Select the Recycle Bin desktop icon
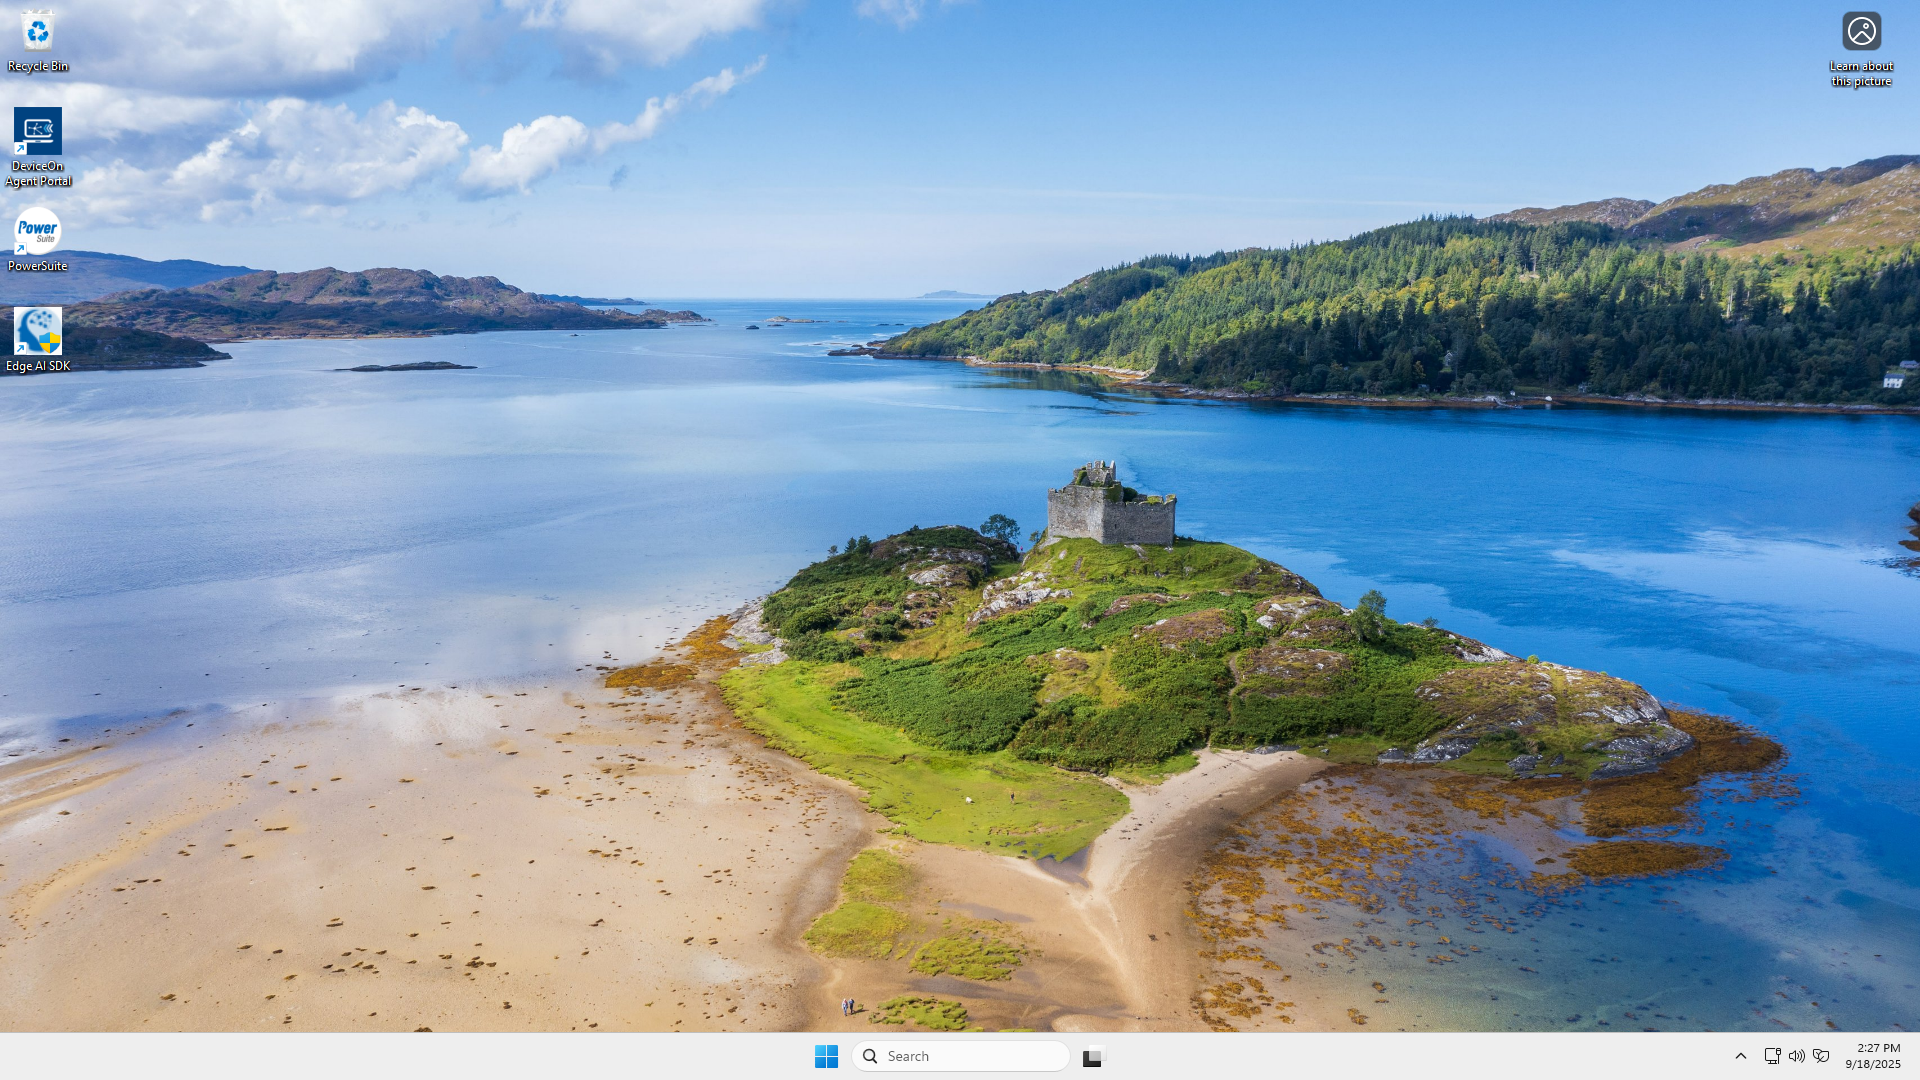Screen dimensions: 1920x1080 [37, 31]
